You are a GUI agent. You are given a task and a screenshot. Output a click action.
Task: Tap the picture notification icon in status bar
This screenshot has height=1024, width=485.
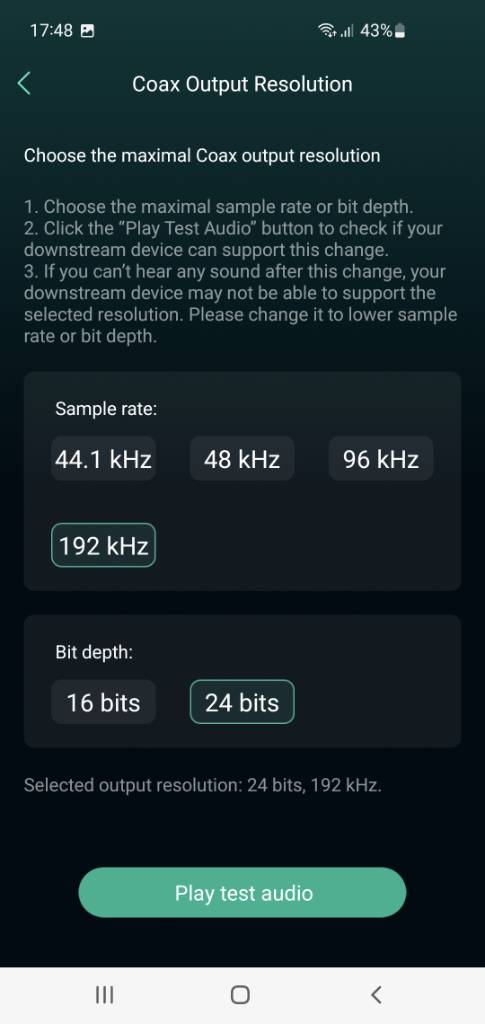87,31
